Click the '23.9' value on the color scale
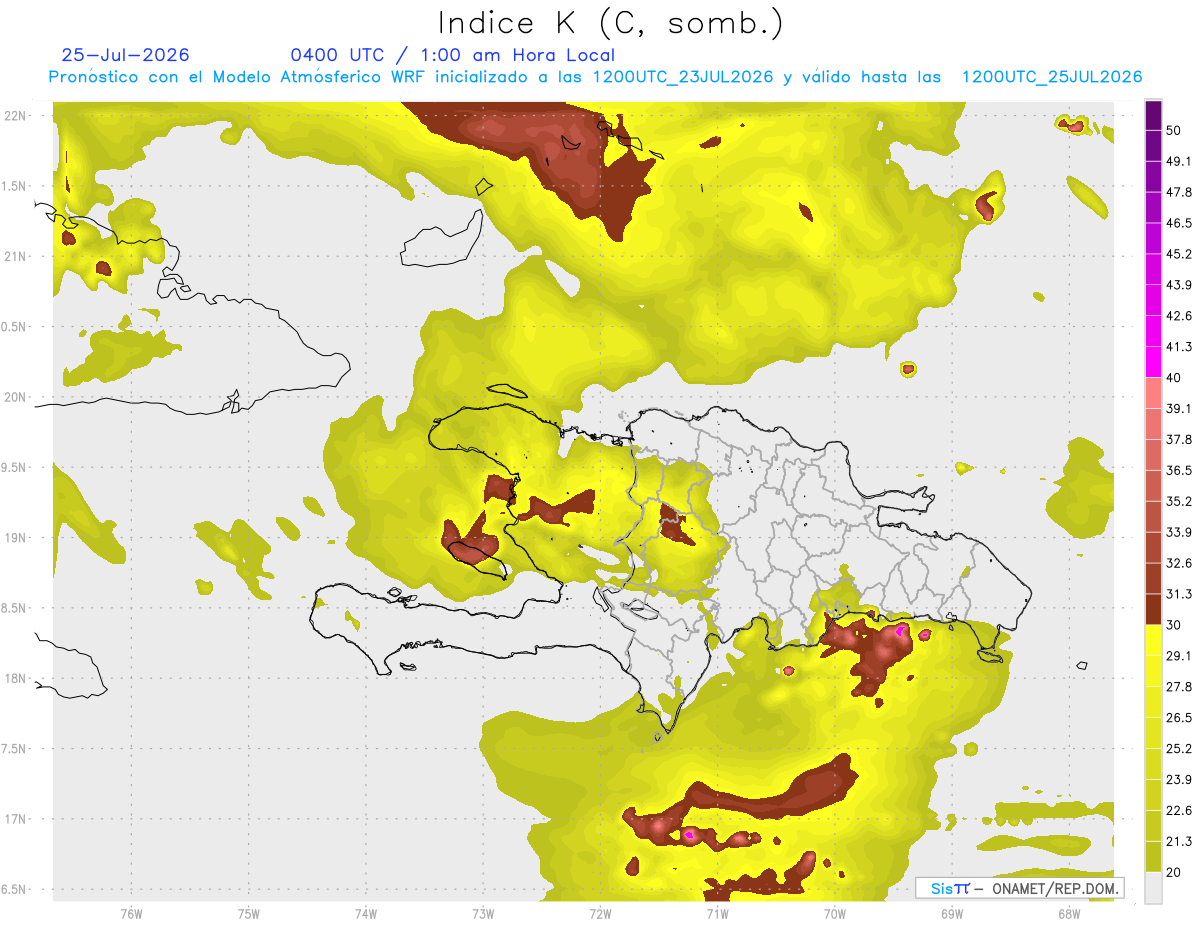Screen dimensions: 1200x927 [1180, 780]
